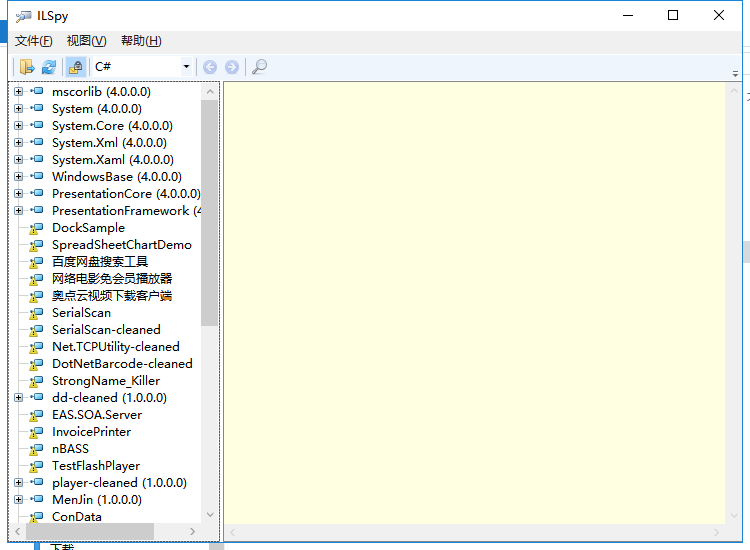Click the tree's scroll right arrow
The image size is (750, 550).
pos(192,531)
